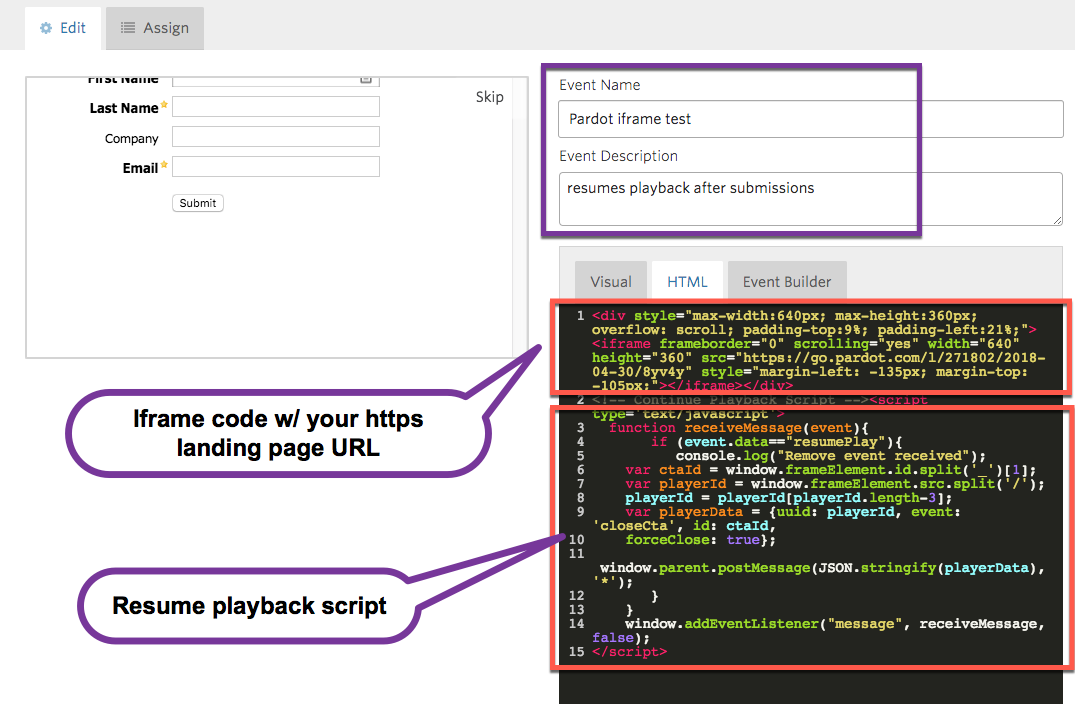Click the Last Name input field
The width and height of the screenshot is (1075, 712).
point(276,106)
